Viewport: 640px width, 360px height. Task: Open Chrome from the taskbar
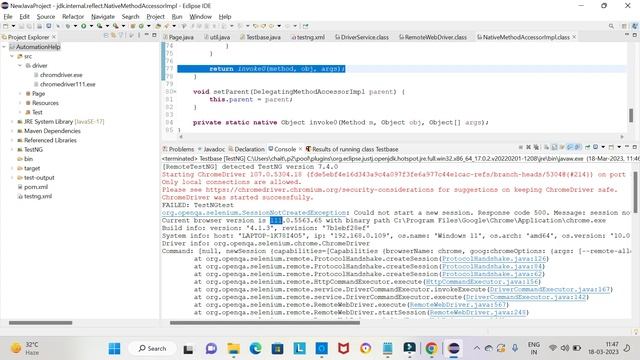click(x=431, y=349)
